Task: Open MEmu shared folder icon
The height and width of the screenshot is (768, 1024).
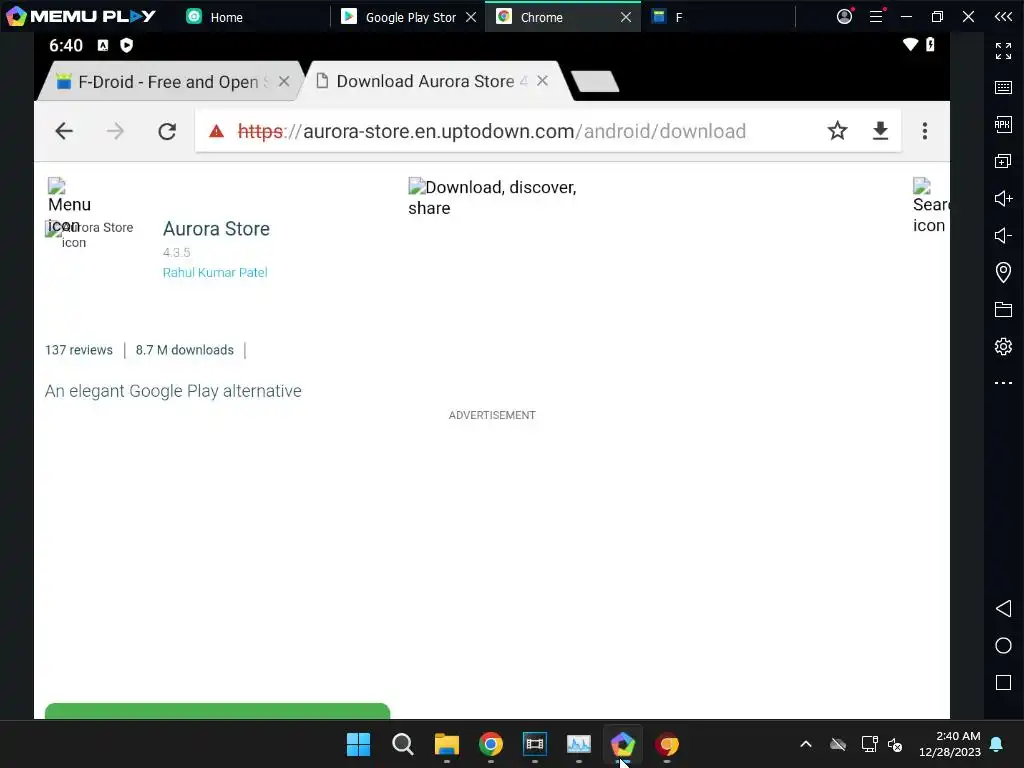Action: [1003, 310]
